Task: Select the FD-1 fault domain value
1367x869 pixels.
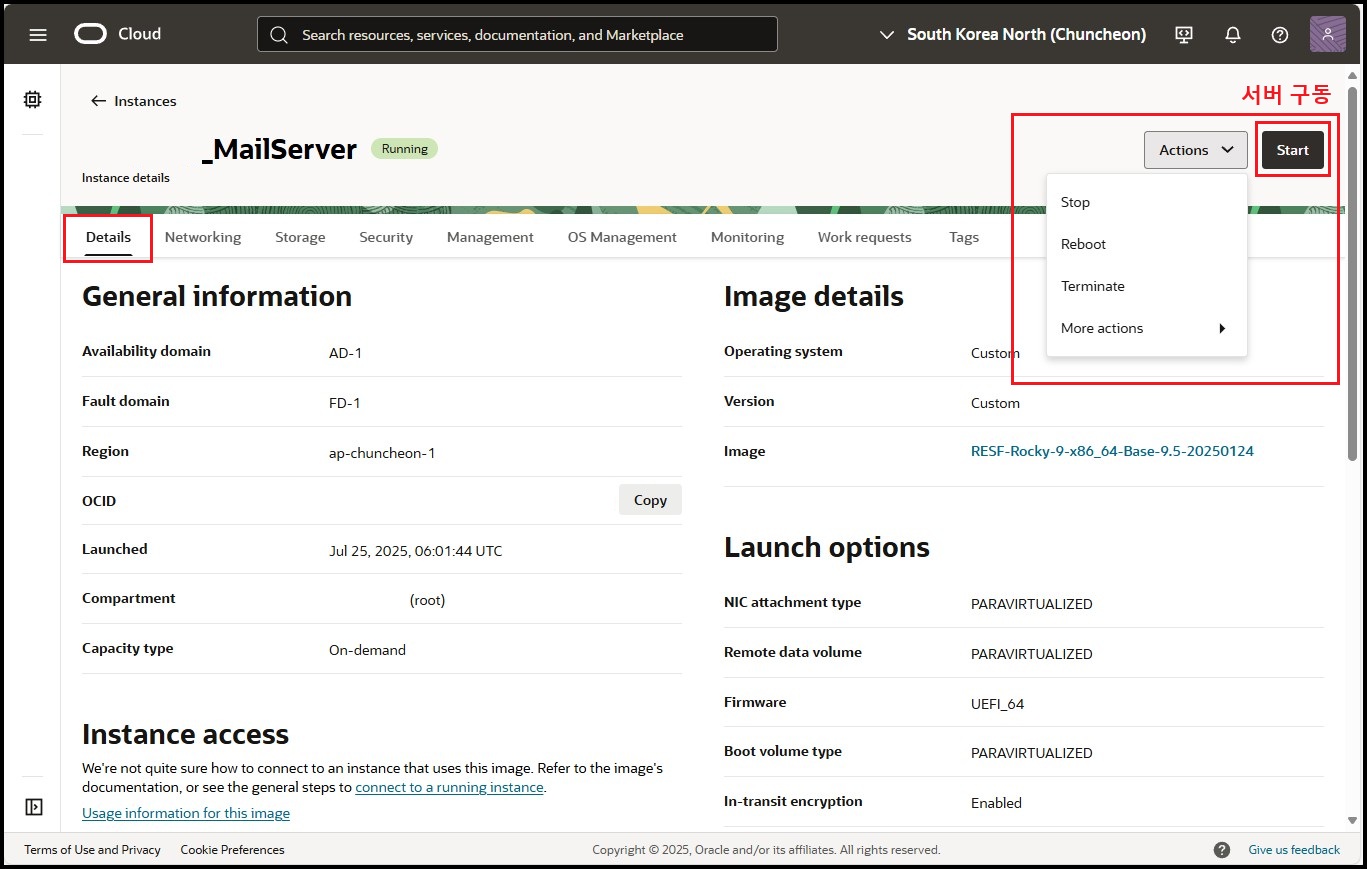Action: (344, 403)
